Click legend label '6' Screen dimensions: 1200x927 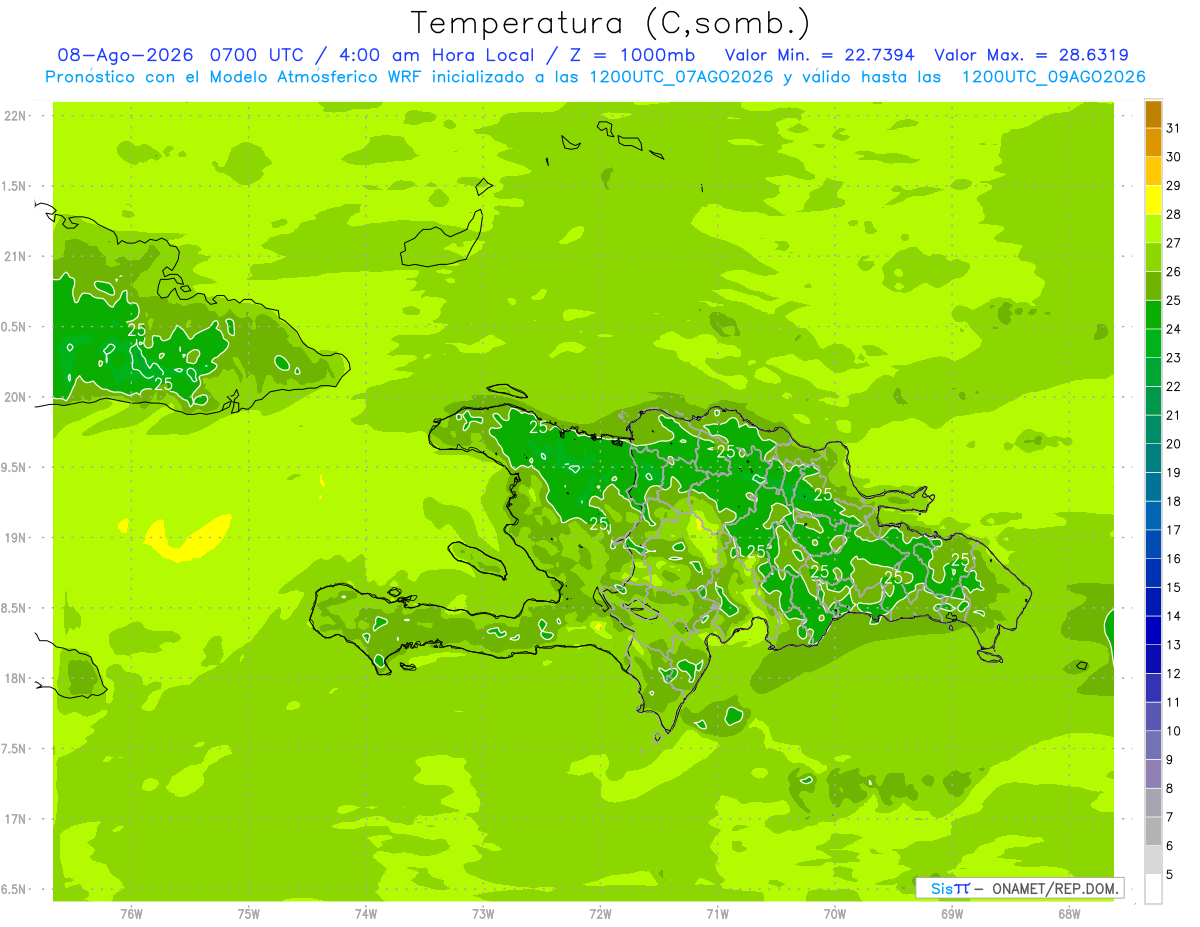(1170, 846)
